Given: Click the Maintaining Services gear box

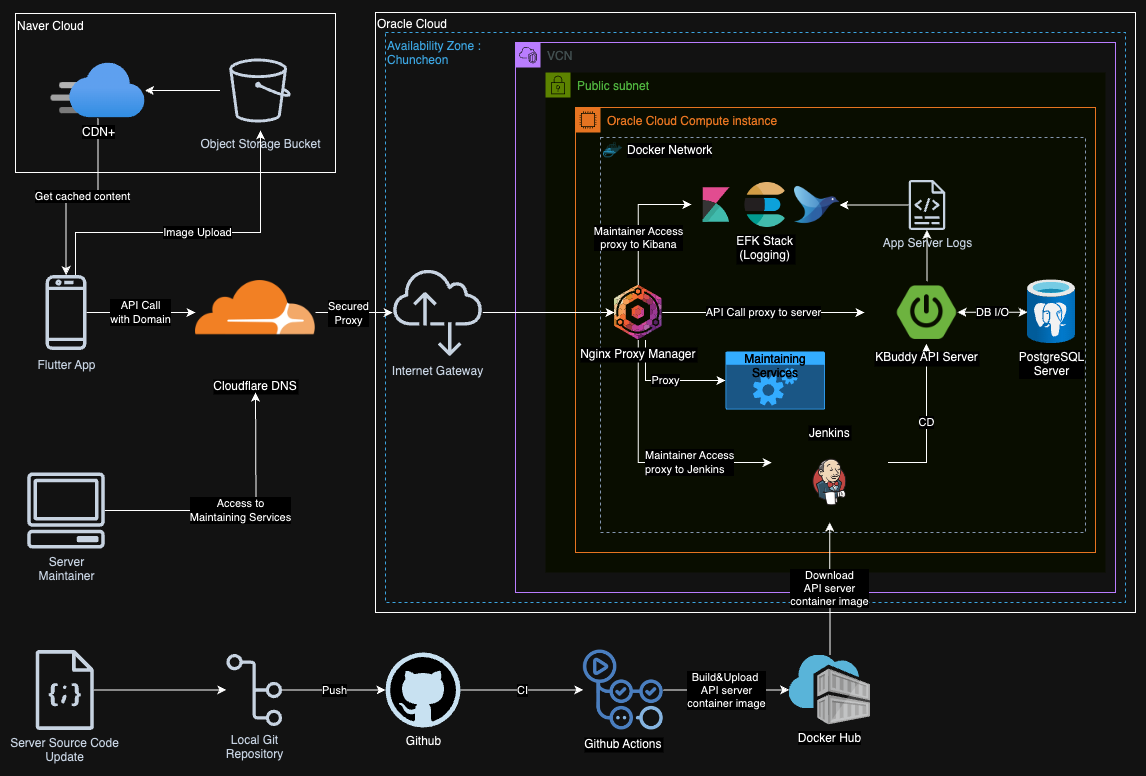Looking at the screenshot, I should pos(775,381).
